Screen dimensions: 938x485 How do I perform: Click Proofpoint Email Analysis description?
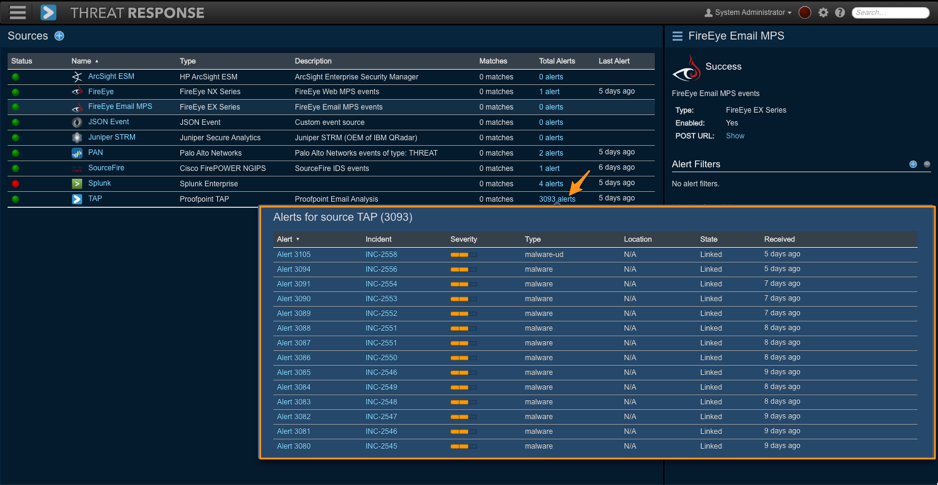click(x=336, y=199)
